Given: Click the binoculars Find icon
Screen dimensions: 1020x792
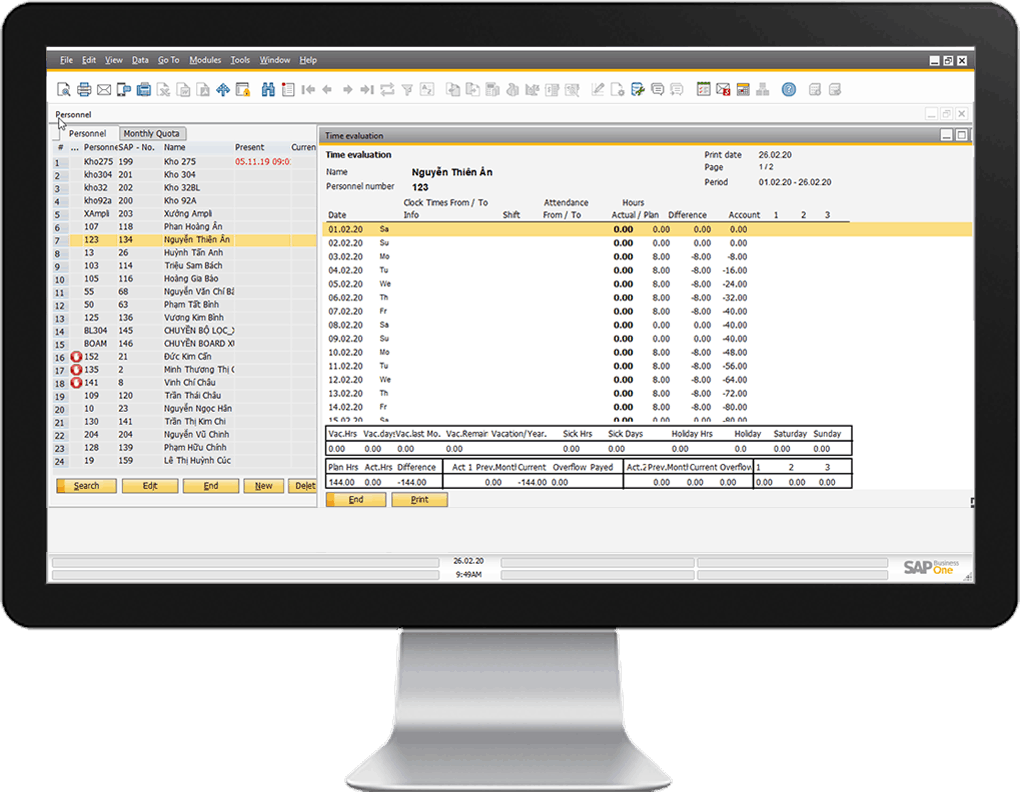Looking at the screenshot, I should [268, 90].
